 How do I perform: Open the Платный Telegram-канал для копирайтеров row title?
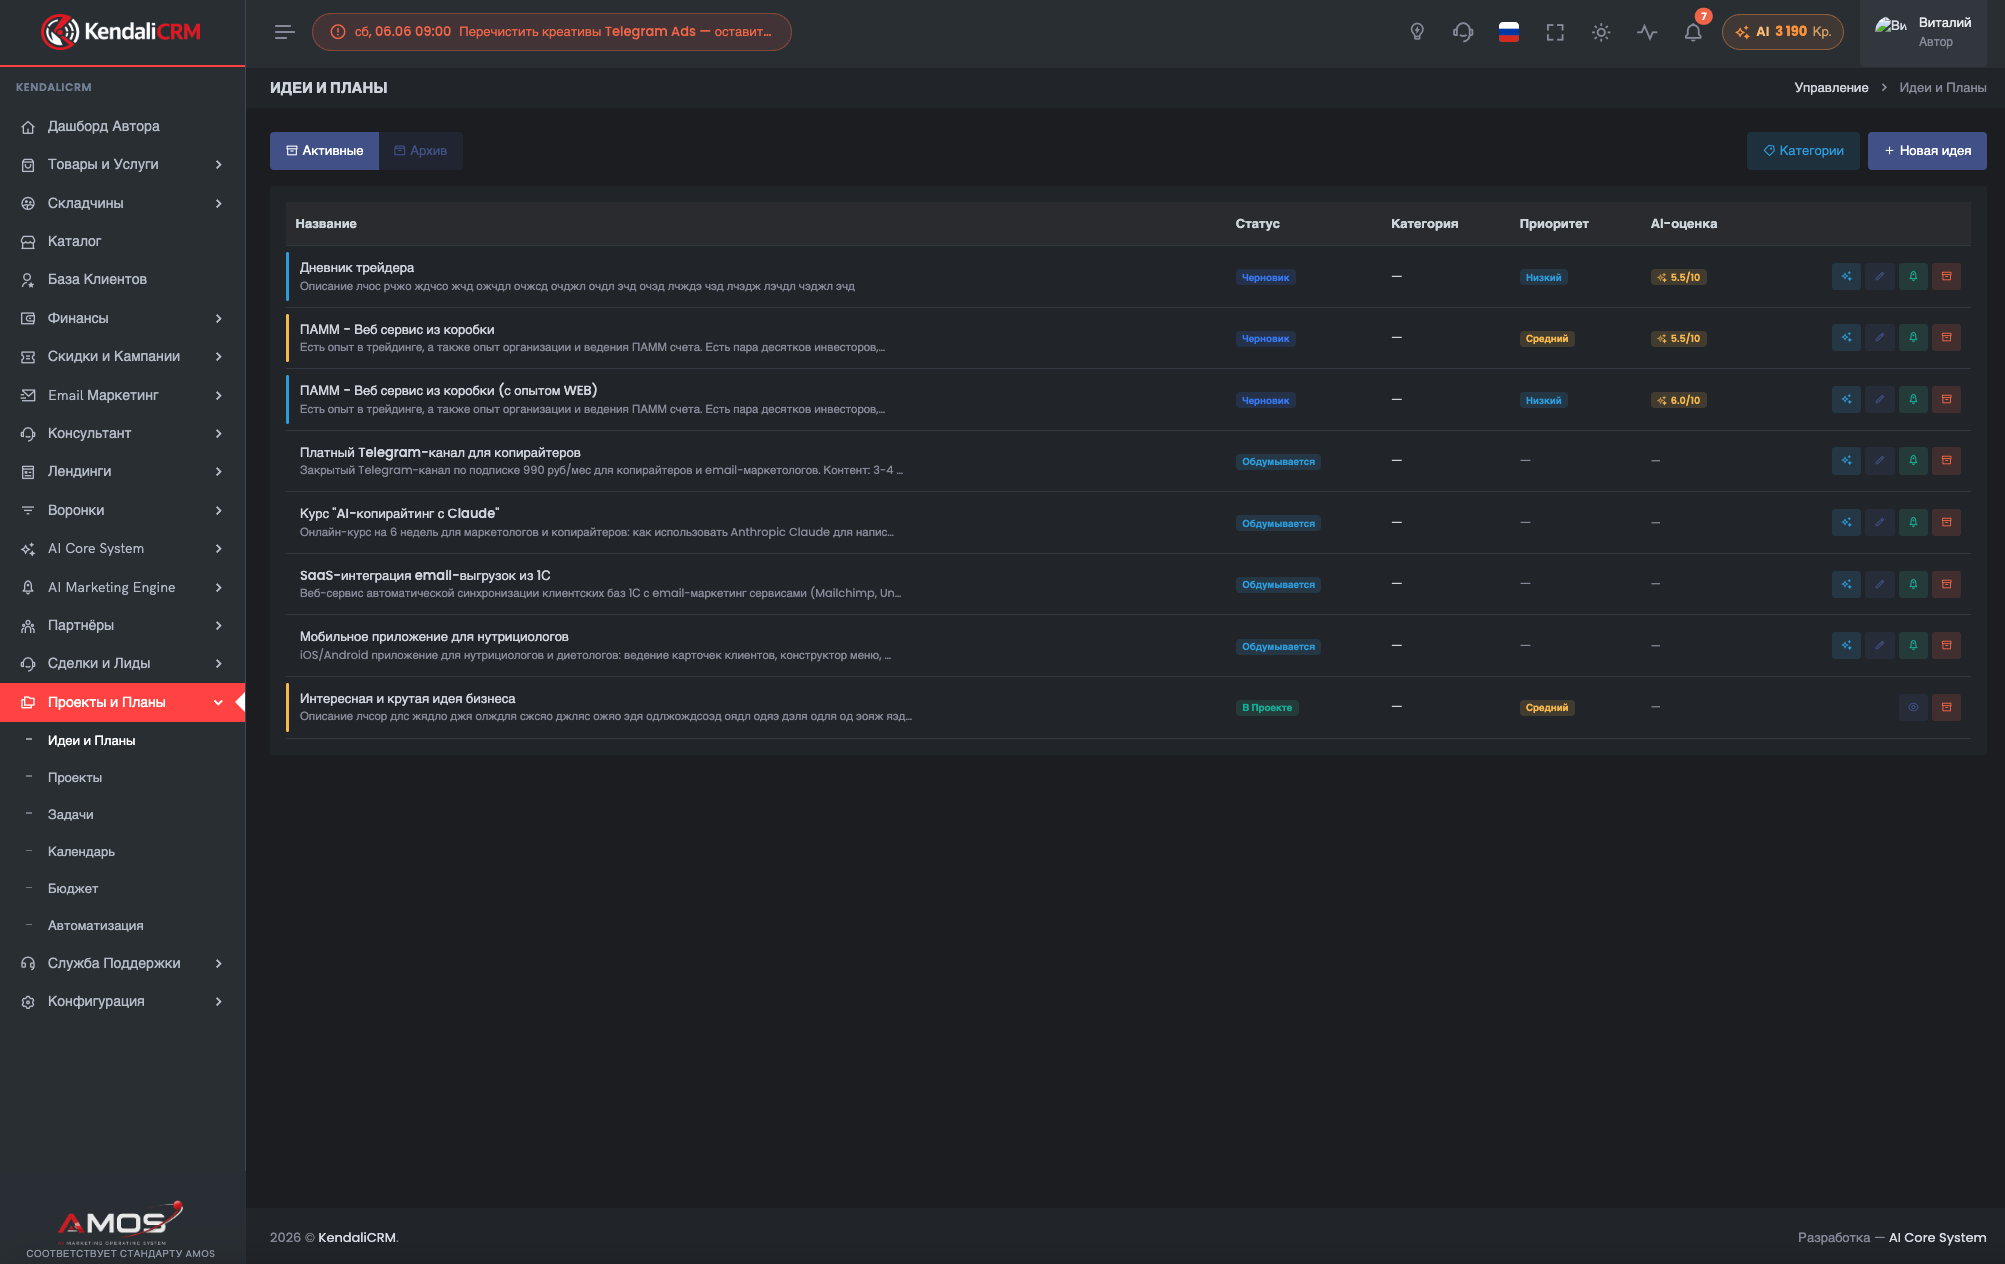[x=440, y=453]
